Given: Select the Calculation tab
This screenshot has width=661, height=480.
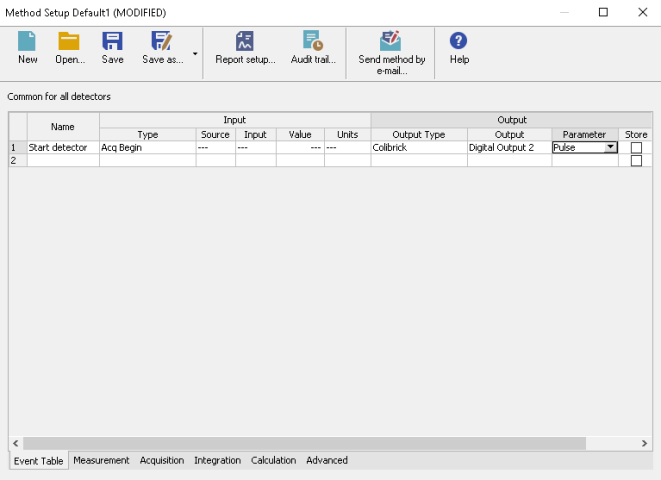Looking at the screenshot, I should point(273,460).
